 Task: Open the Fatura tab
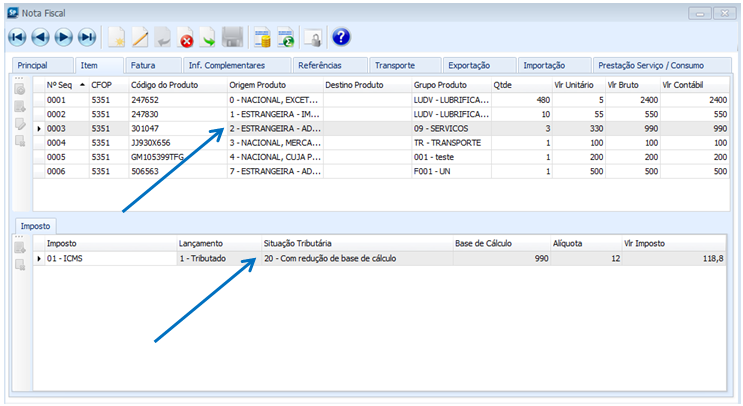[143, 65]
